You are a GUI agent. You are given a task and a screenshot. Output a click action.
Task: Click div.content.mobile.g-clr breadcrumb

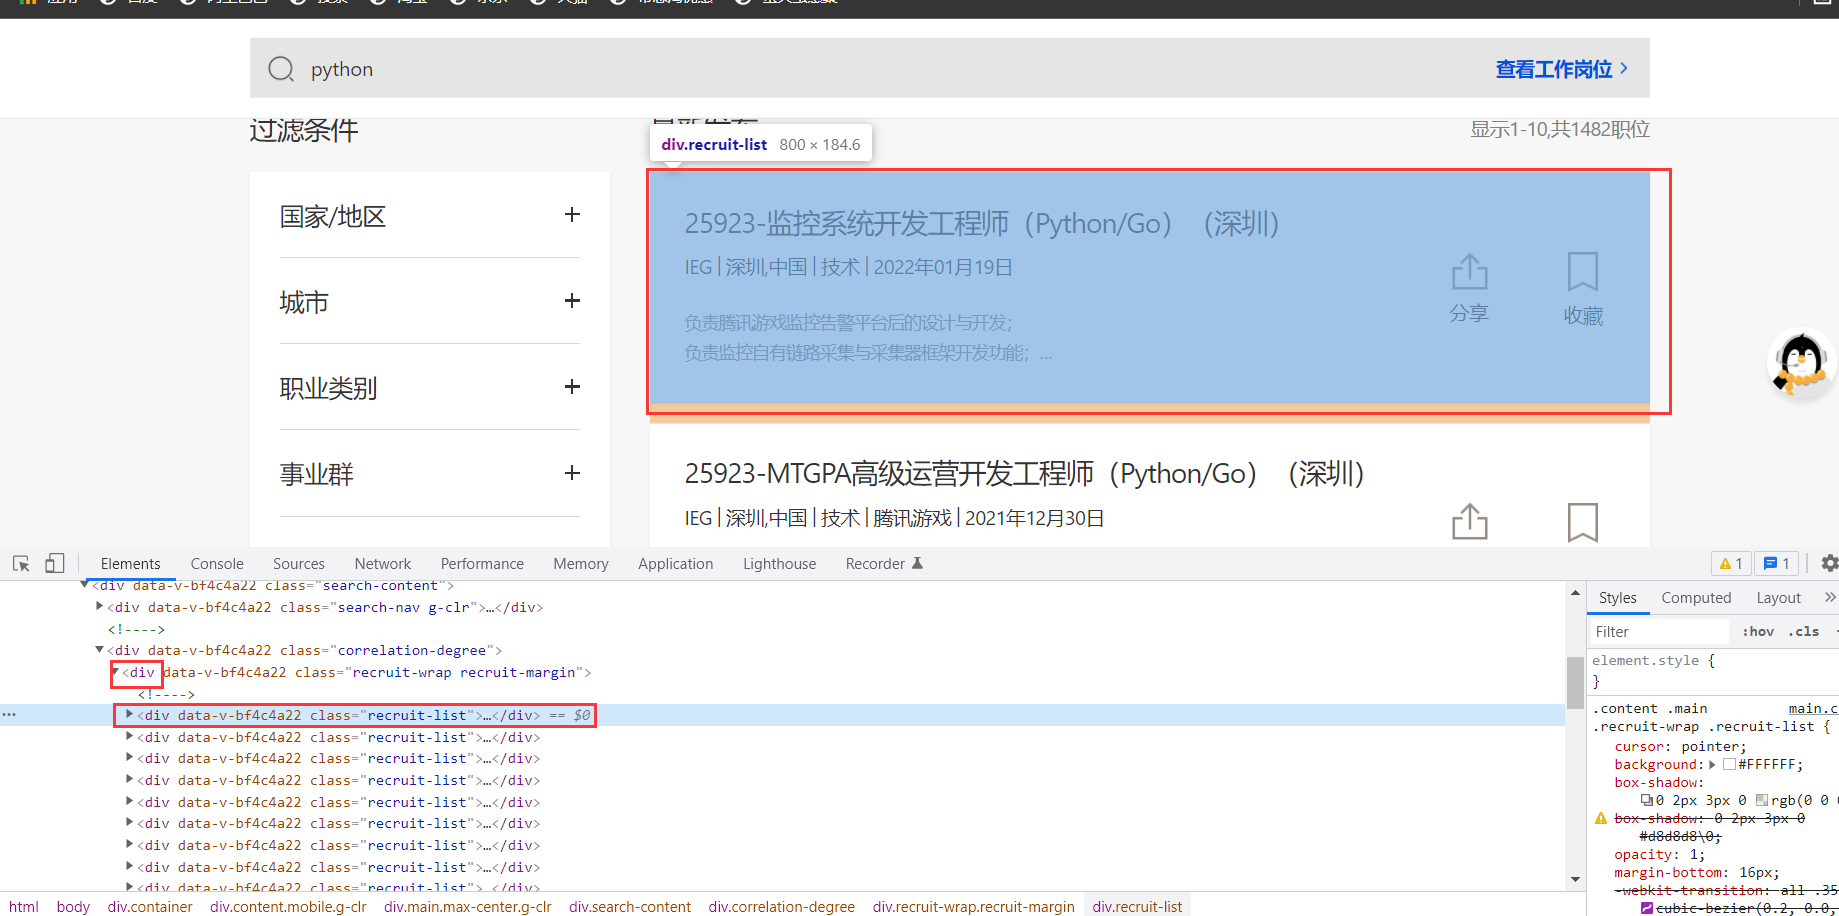(x=288, y=906)
